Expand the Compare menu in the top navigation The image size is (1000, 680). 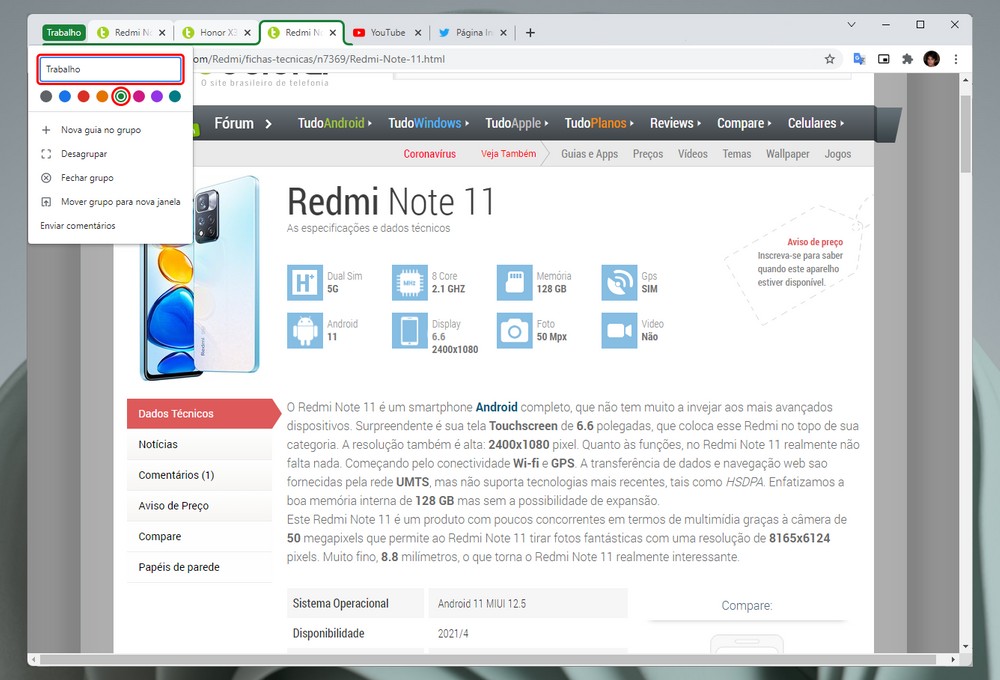[x=744, y=123]
